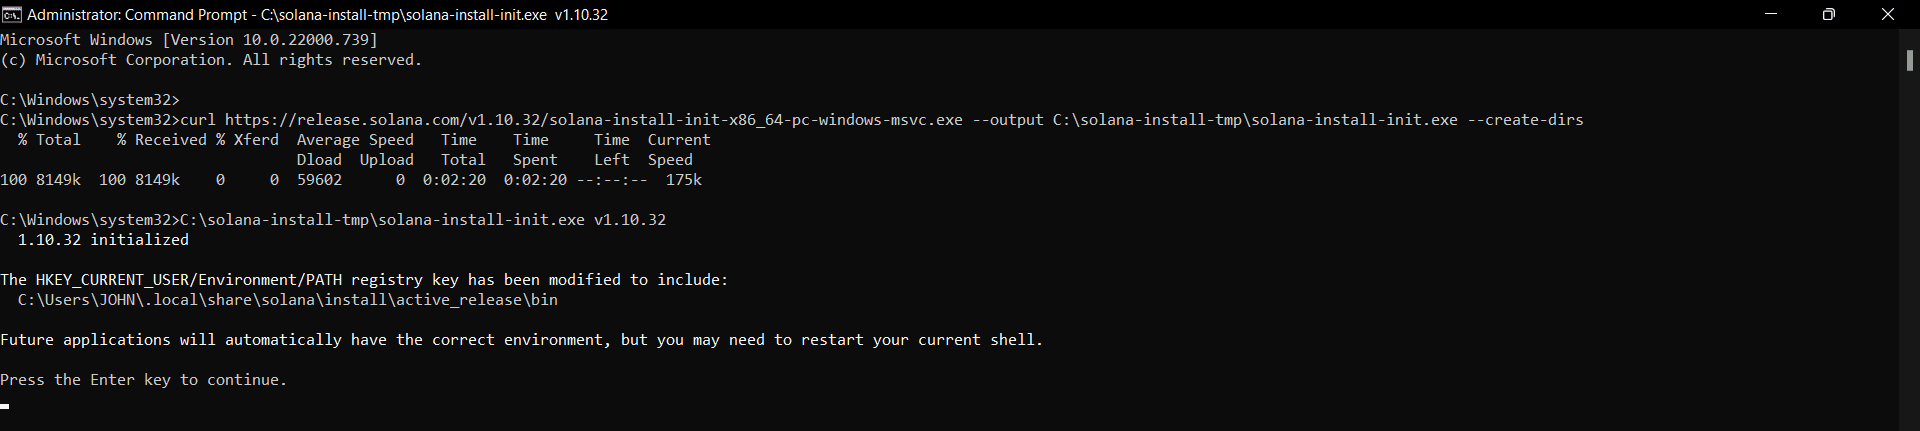Screen dimensions: 1920x431
Task: Click the blinking cursor on the last line
Action: coord(5,406)
